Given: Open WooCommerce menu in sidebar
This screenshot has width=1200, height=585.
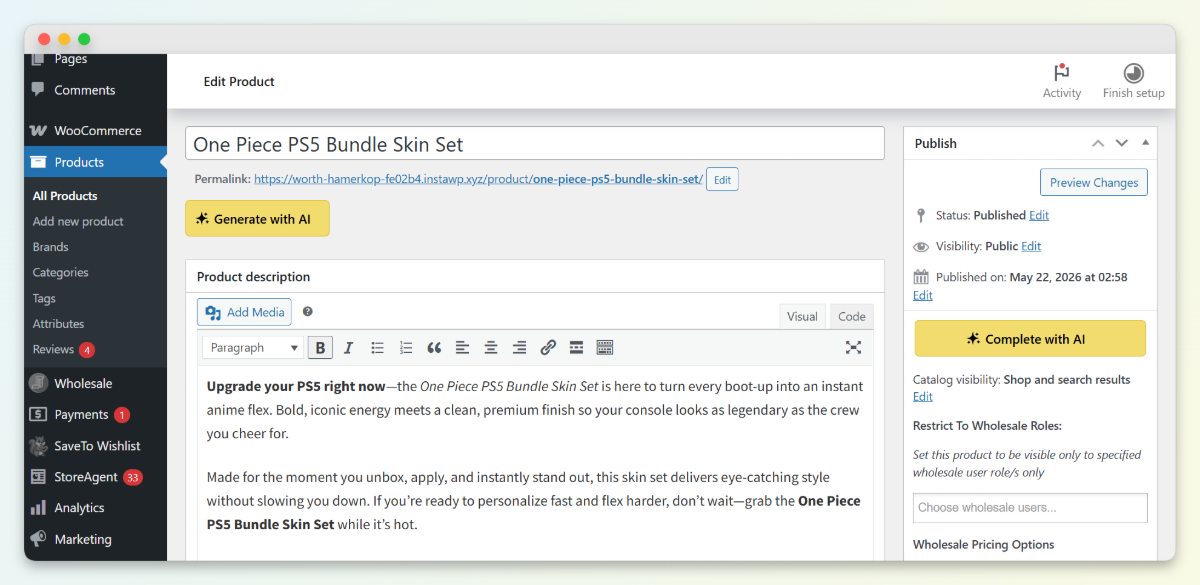Looking at the screenshot, I should click(x=96, y=130).
